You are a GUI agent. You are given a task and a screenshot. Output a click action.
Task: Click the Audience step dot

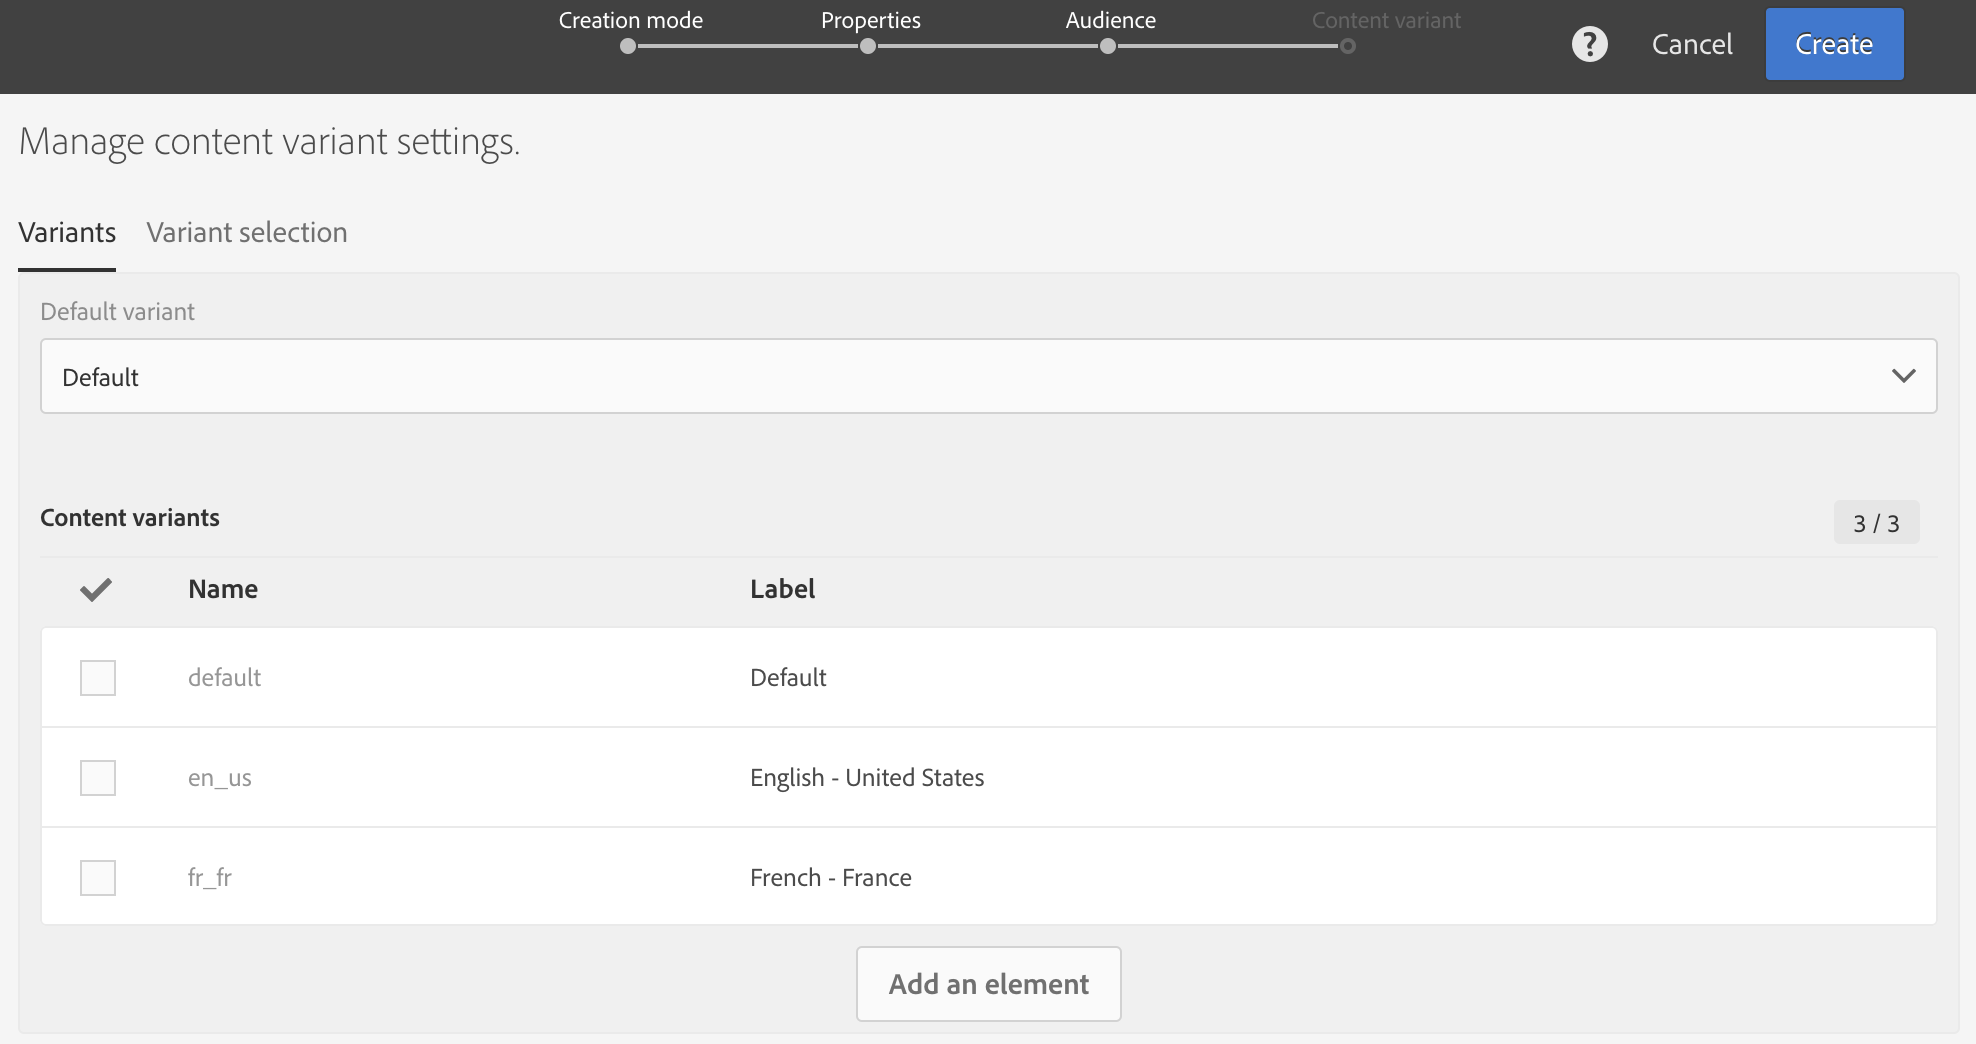point(1108,46)
